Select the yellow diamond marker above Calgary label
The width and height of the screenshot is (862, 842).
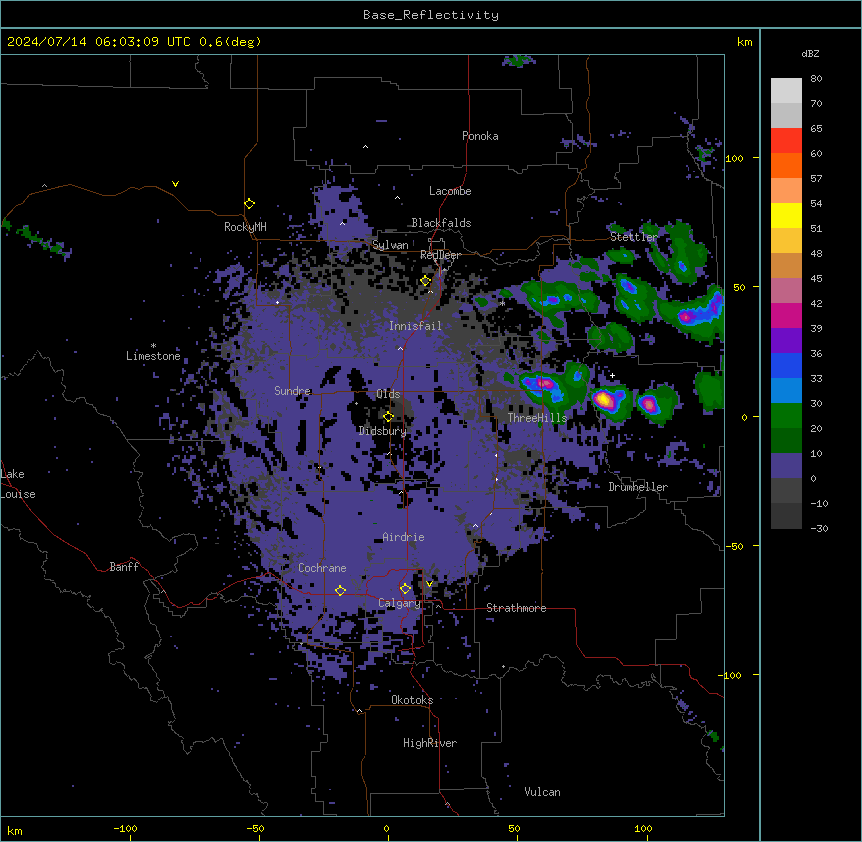(405, 589)
